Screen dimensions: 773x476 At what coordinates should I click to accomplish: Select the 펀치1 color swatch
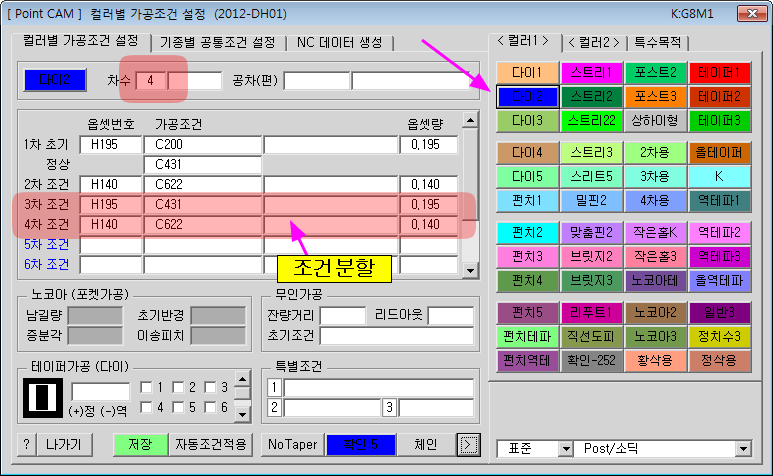click(527, 201)
